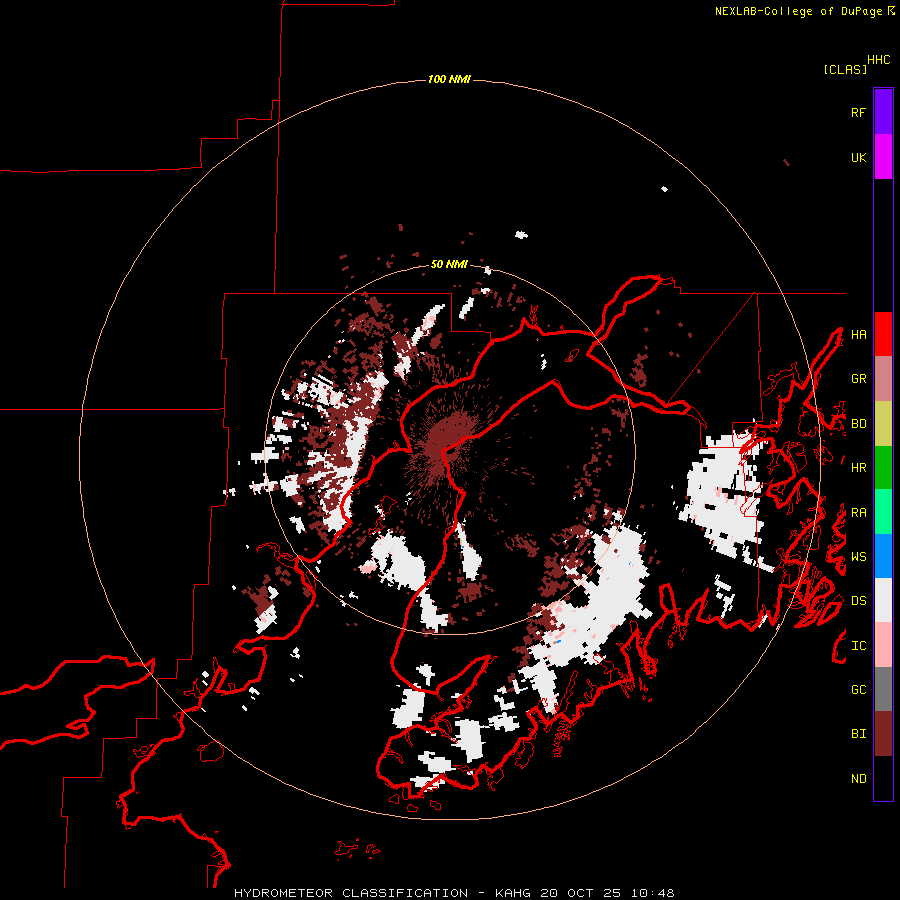Select the IC pink legend swatch
This screenshot has height=900, width=900.
tap(883, 645)
